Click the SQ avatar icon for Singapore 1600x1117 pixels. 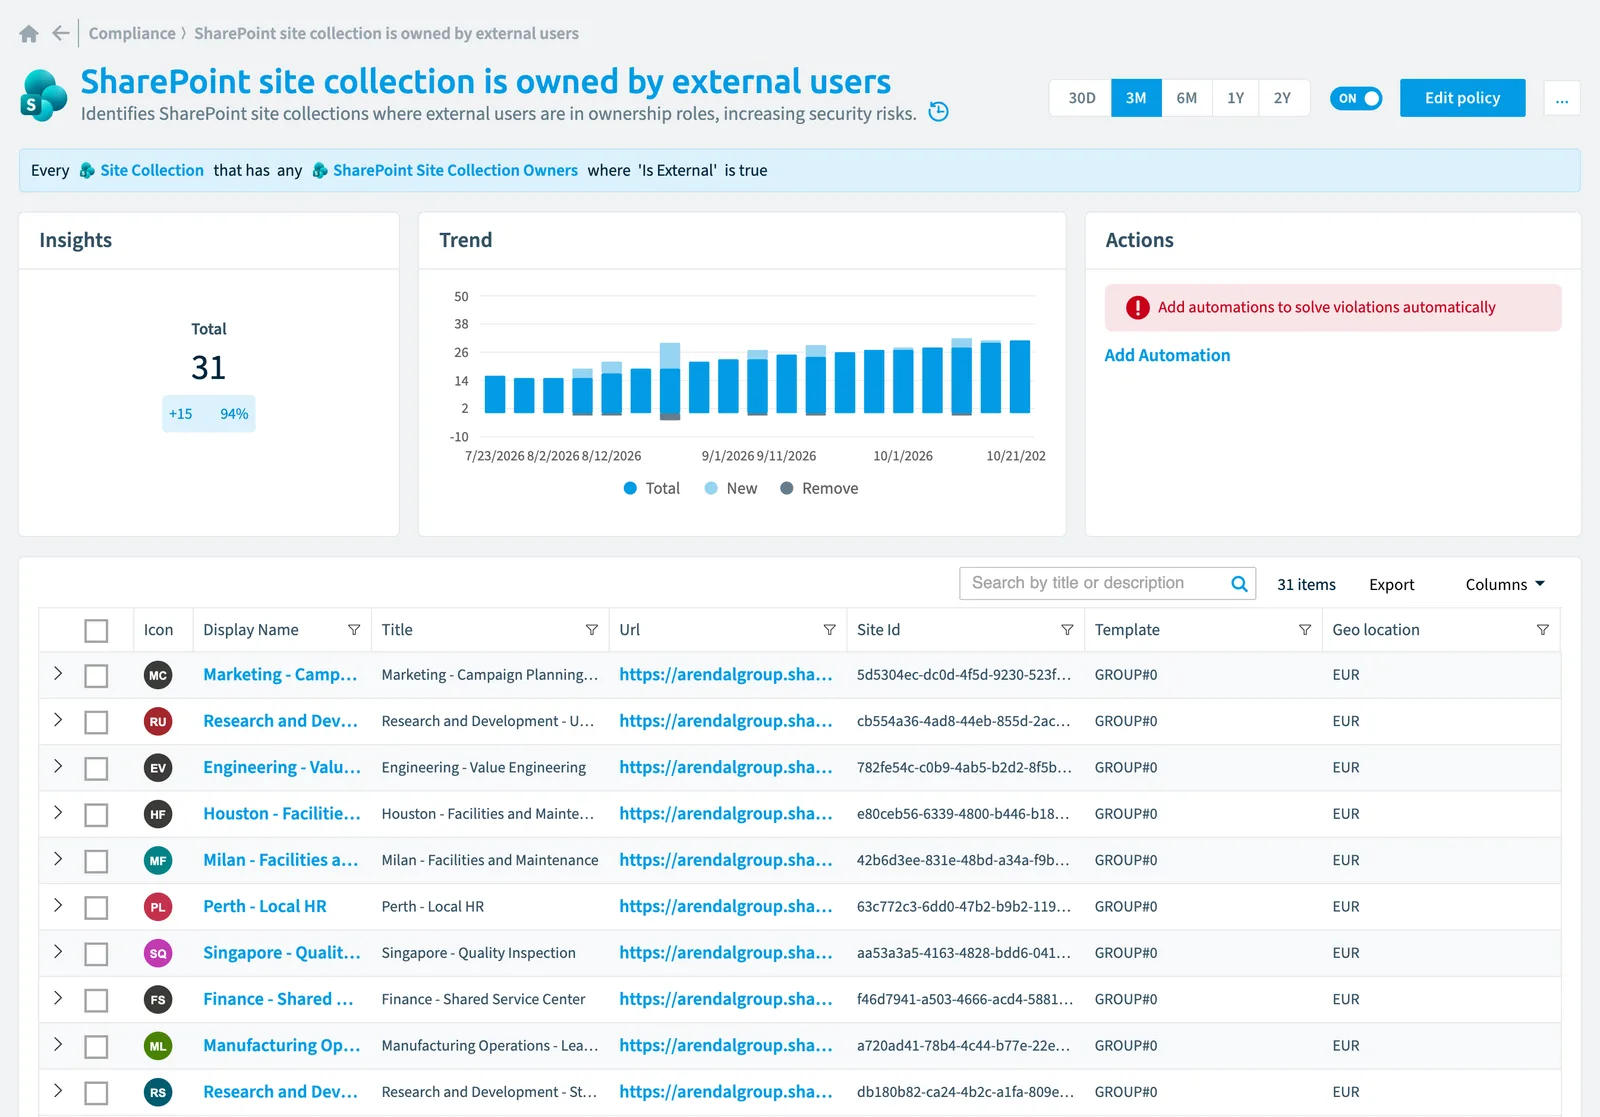[158, 954]
